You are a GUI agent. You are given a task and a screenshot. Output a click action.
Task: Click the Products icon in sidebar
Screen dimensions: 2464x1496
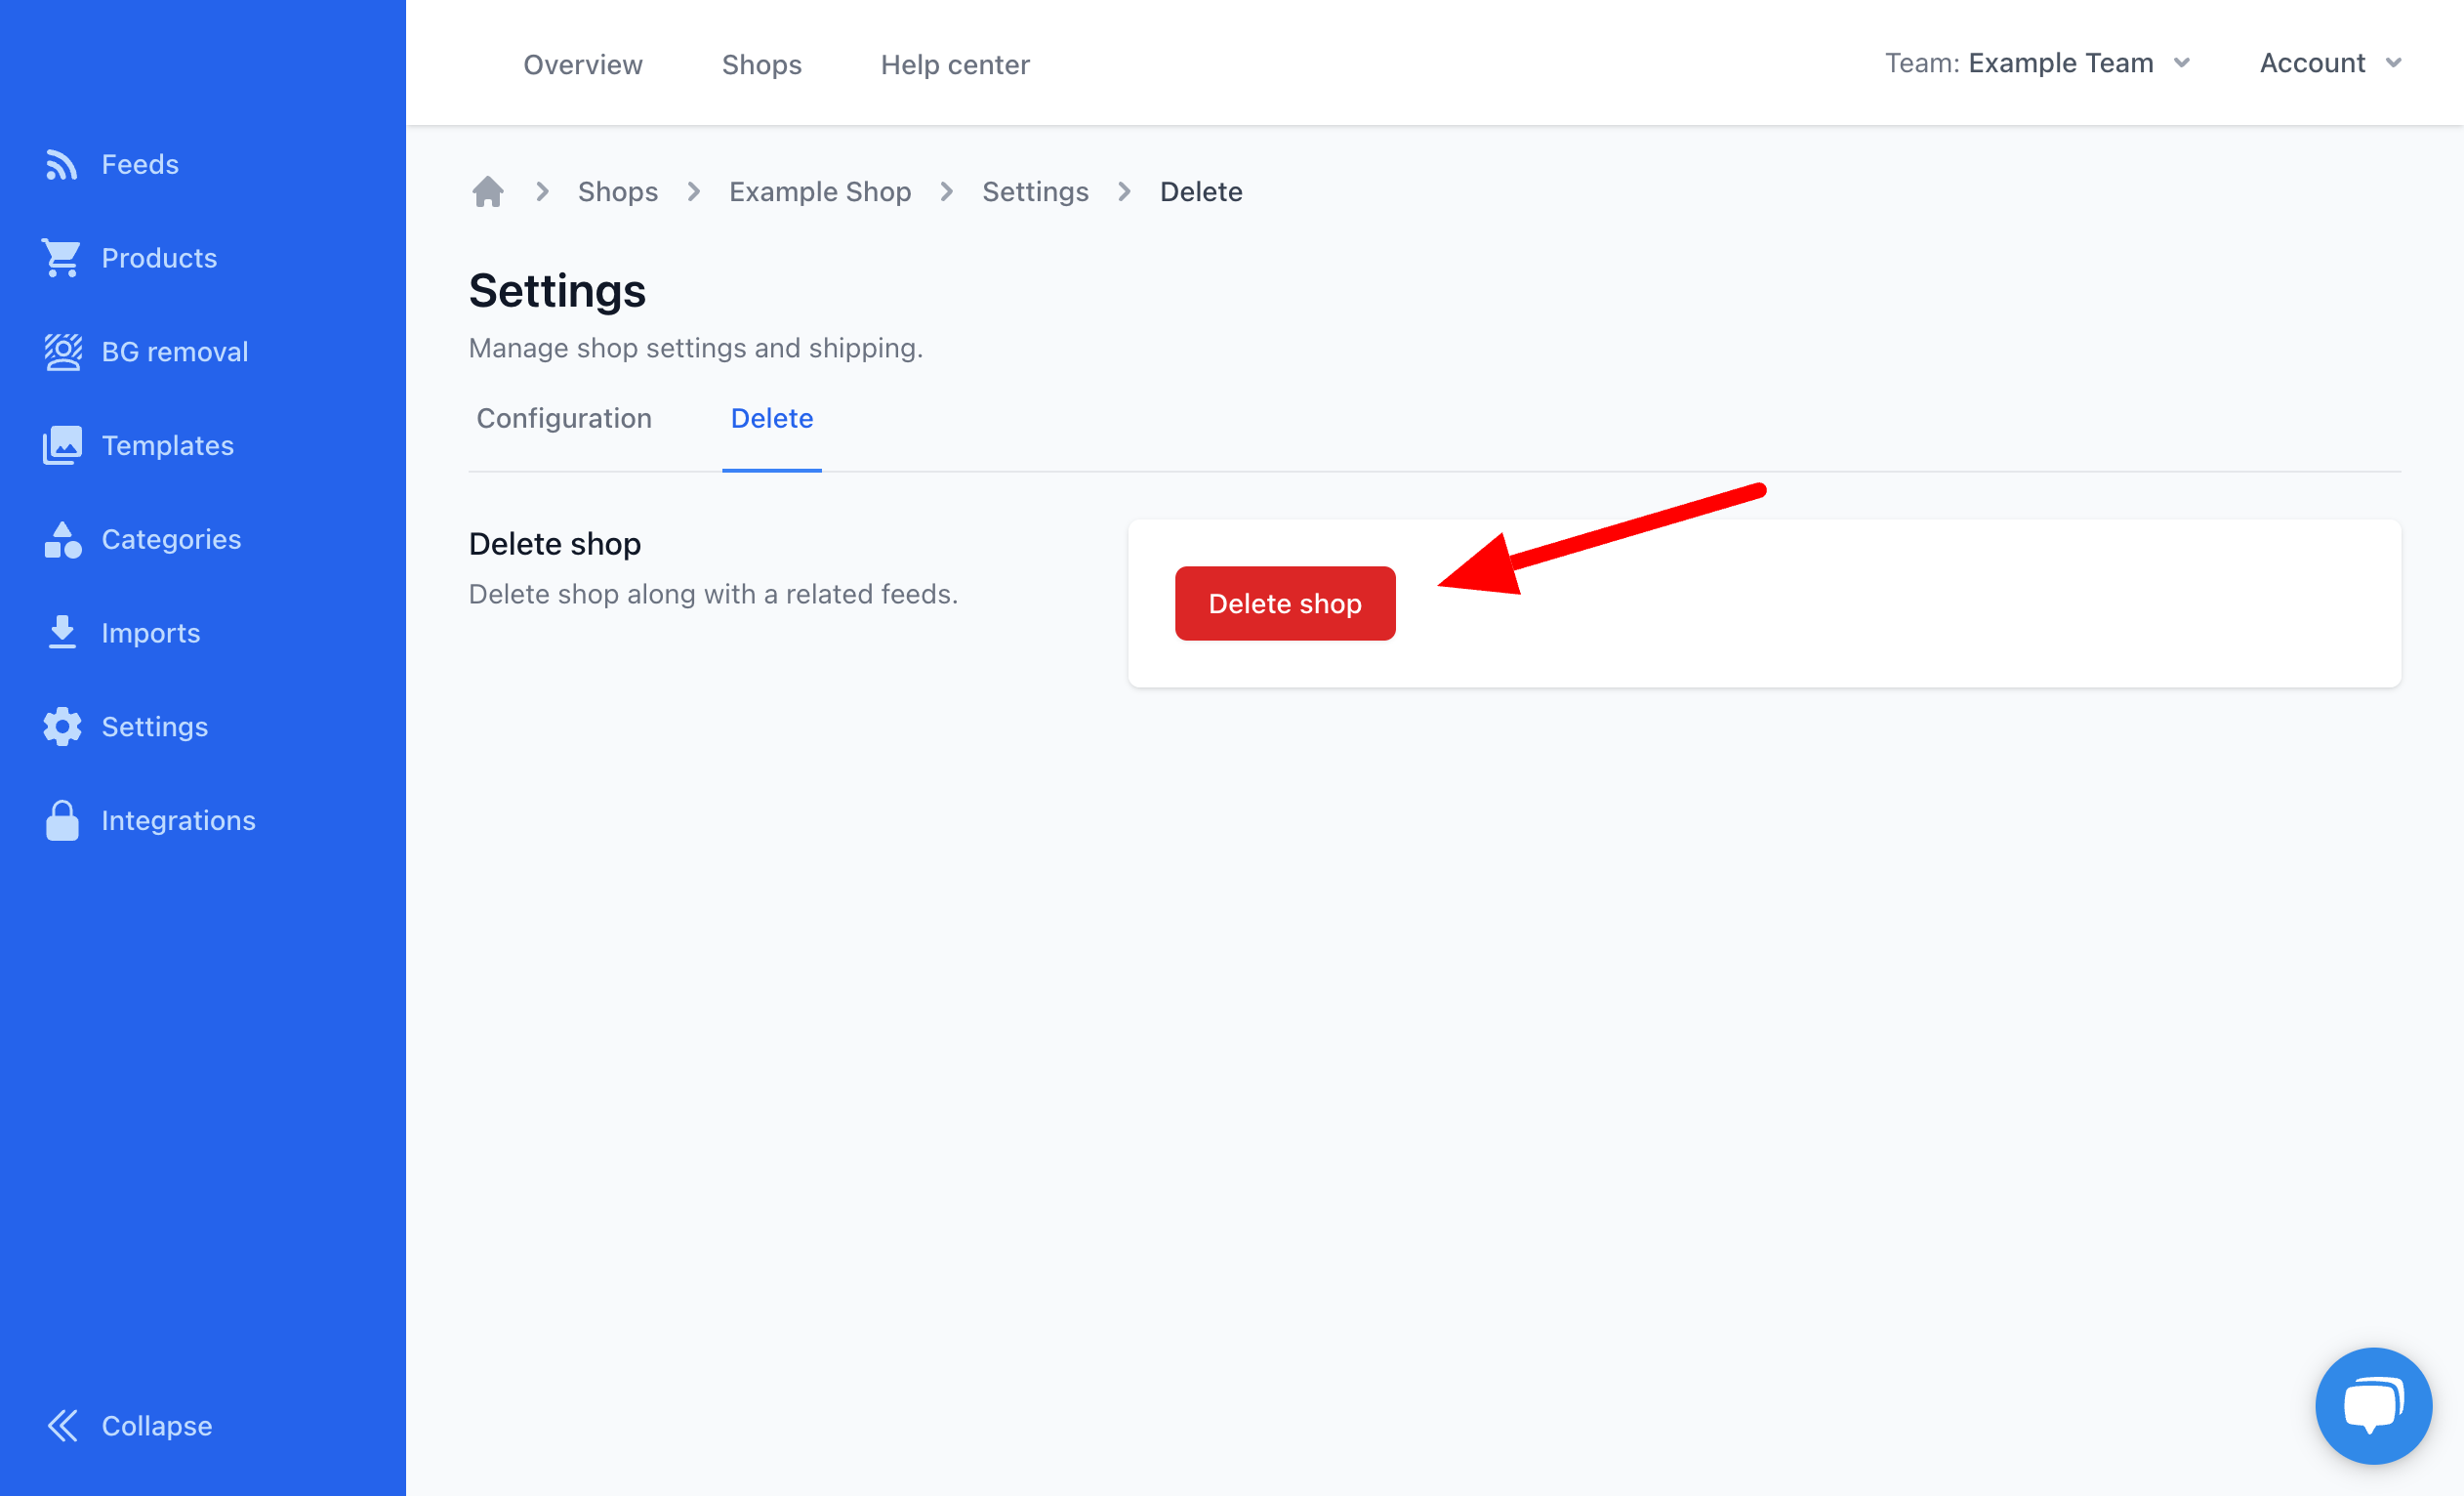(62, 259)
